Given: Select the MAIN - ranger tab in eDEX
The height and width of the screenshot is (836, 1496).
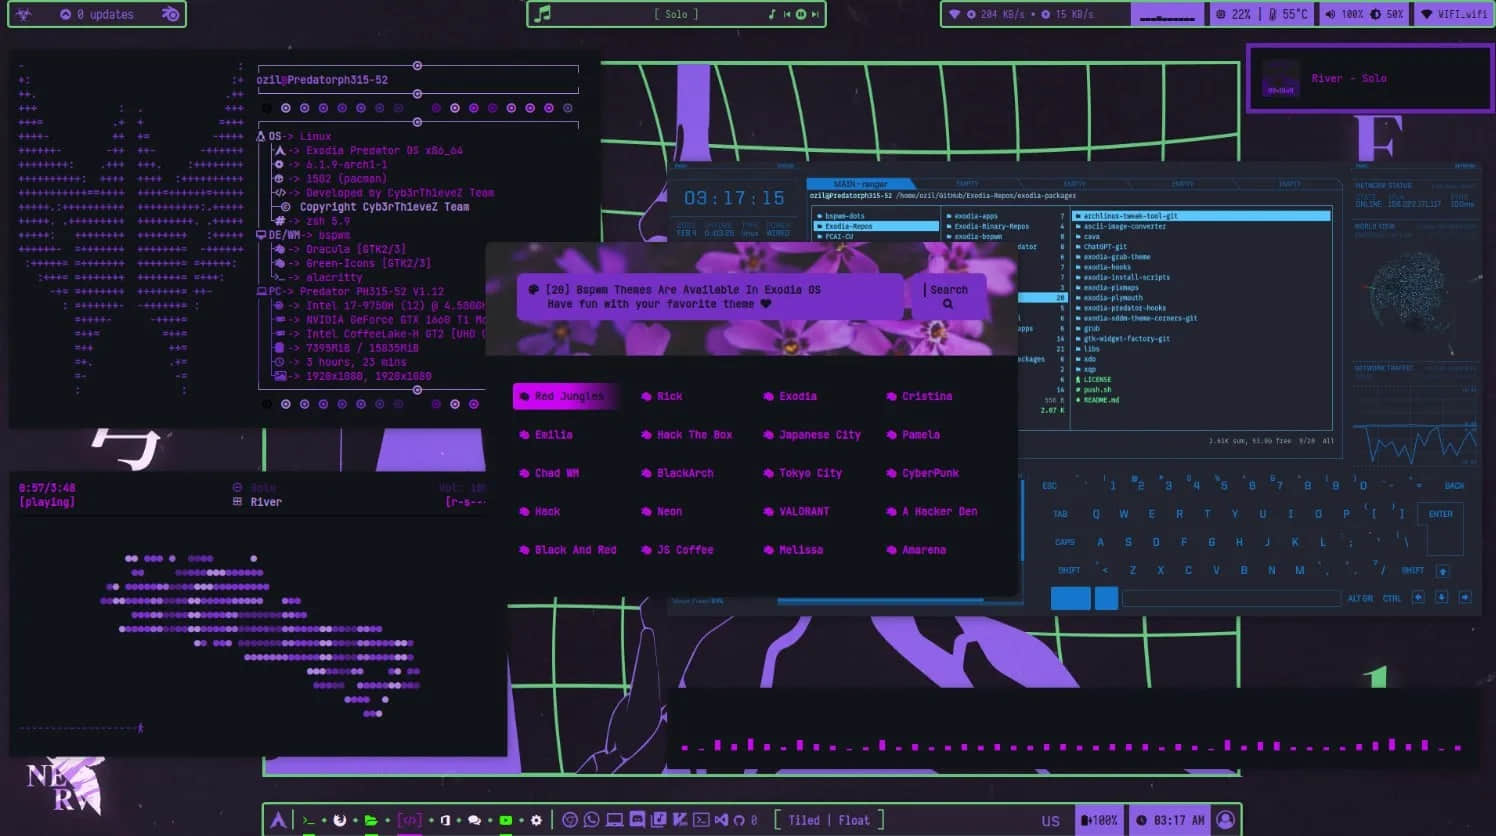Looking at the screenshot, I should coord(860,184).
